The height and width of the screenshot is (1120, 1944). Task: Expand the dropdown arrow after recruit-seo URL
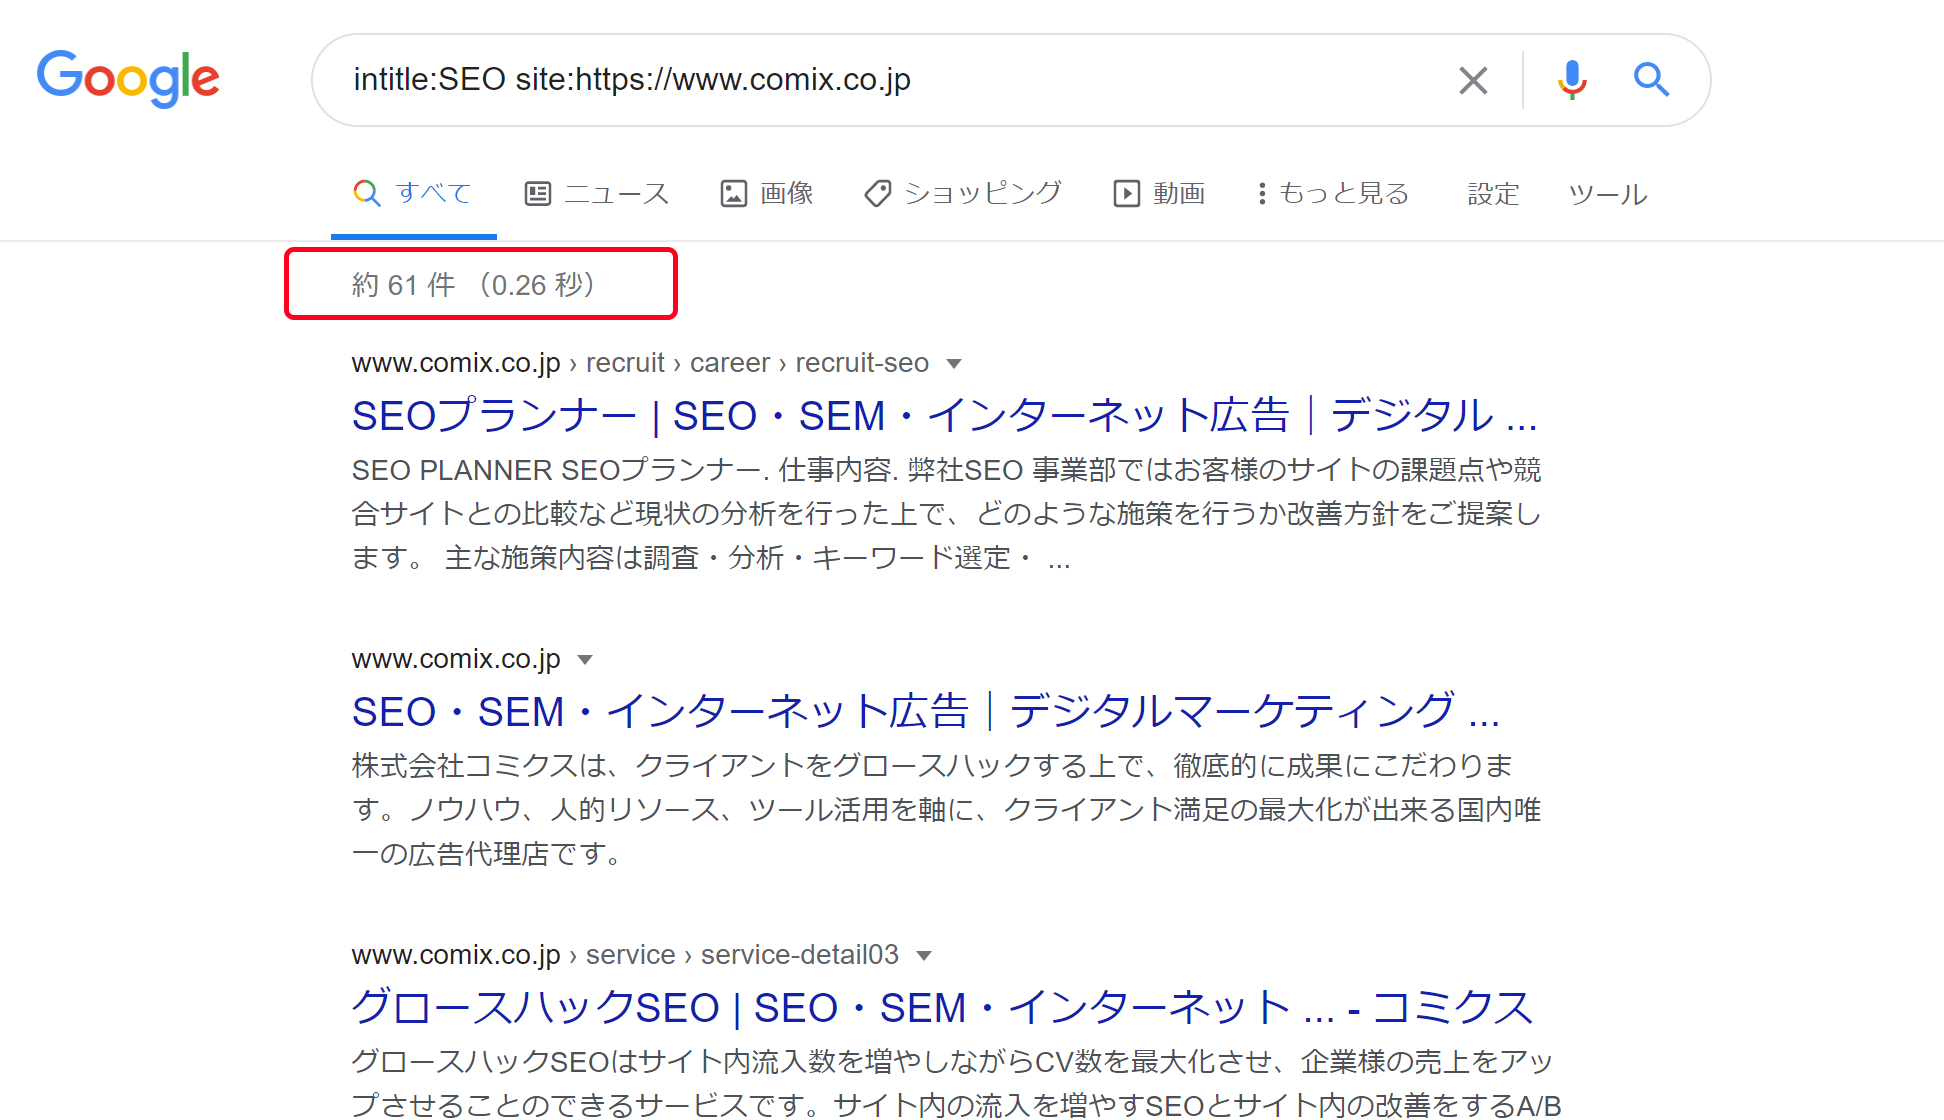[954, 364]
